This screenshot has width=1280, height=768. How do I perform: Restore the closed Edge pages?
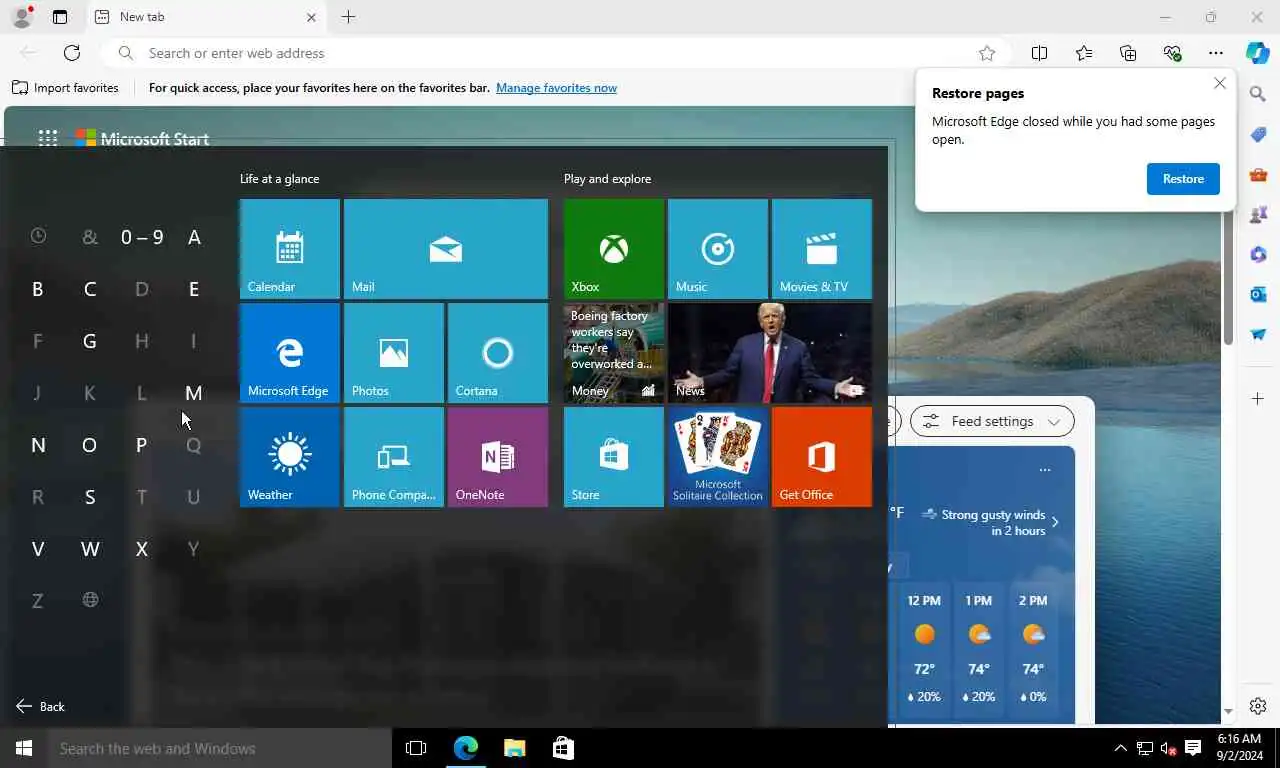tap(1183, 179)
